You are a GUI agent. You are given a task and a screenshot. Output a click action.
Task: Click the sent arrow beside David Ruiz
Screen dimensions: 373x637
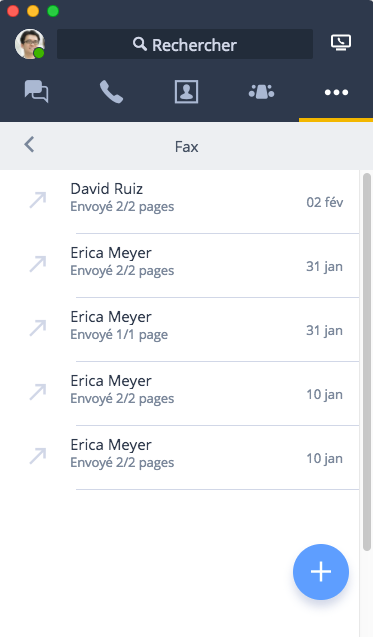pos(38,200)
